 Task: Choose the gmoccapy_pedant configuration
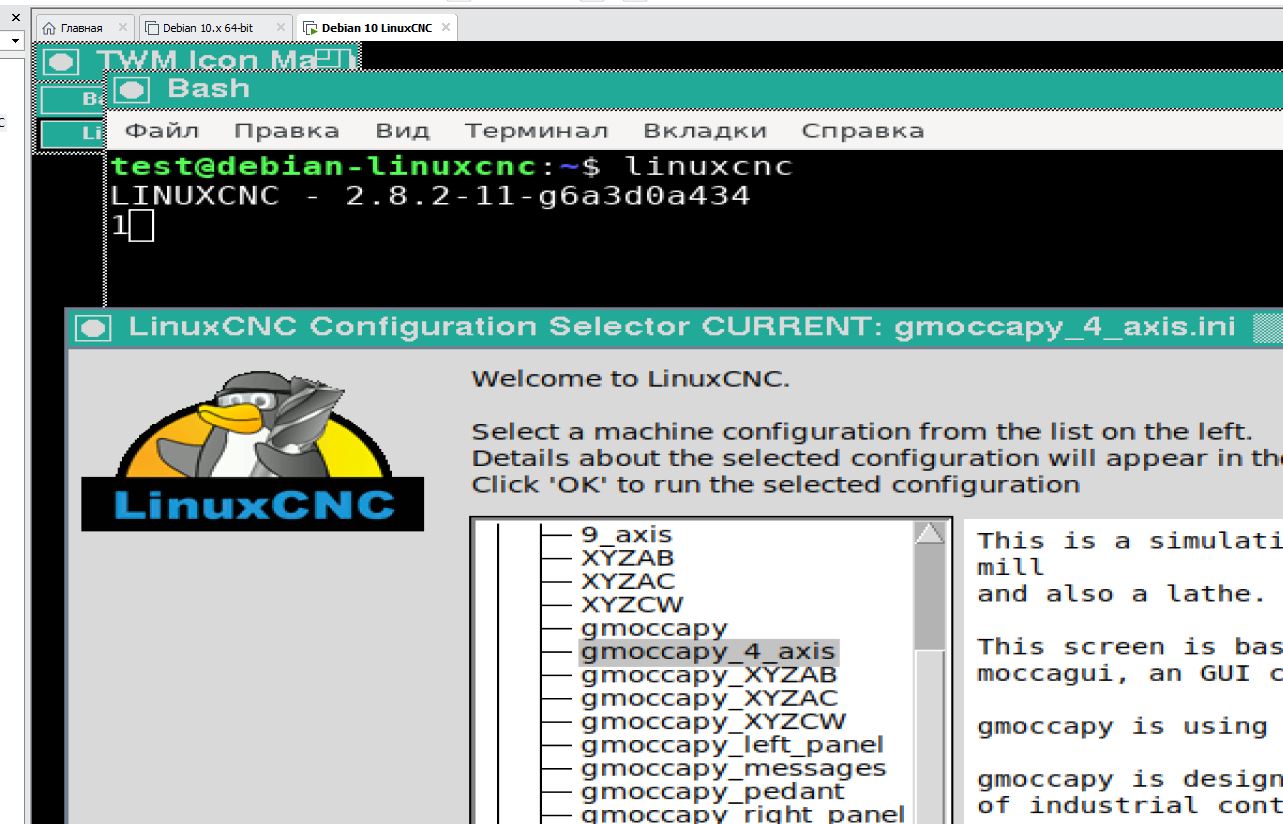point(712,791)
